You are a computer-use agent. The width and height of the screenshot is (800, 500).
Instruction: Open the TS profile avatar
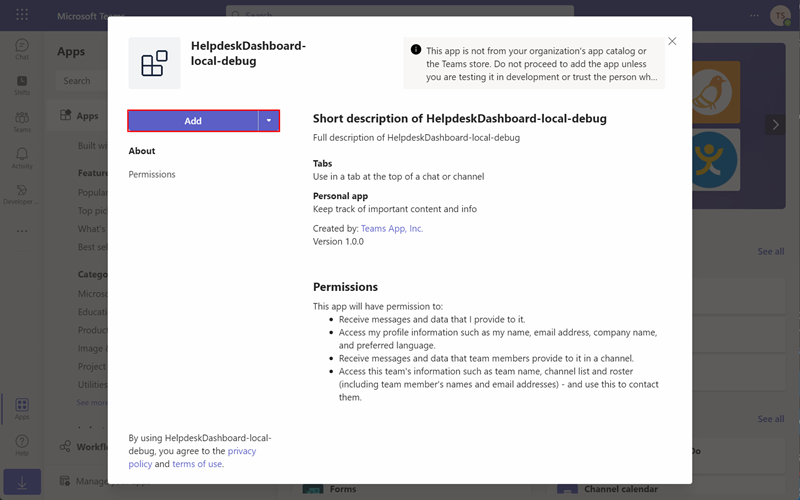pos(780,16)
